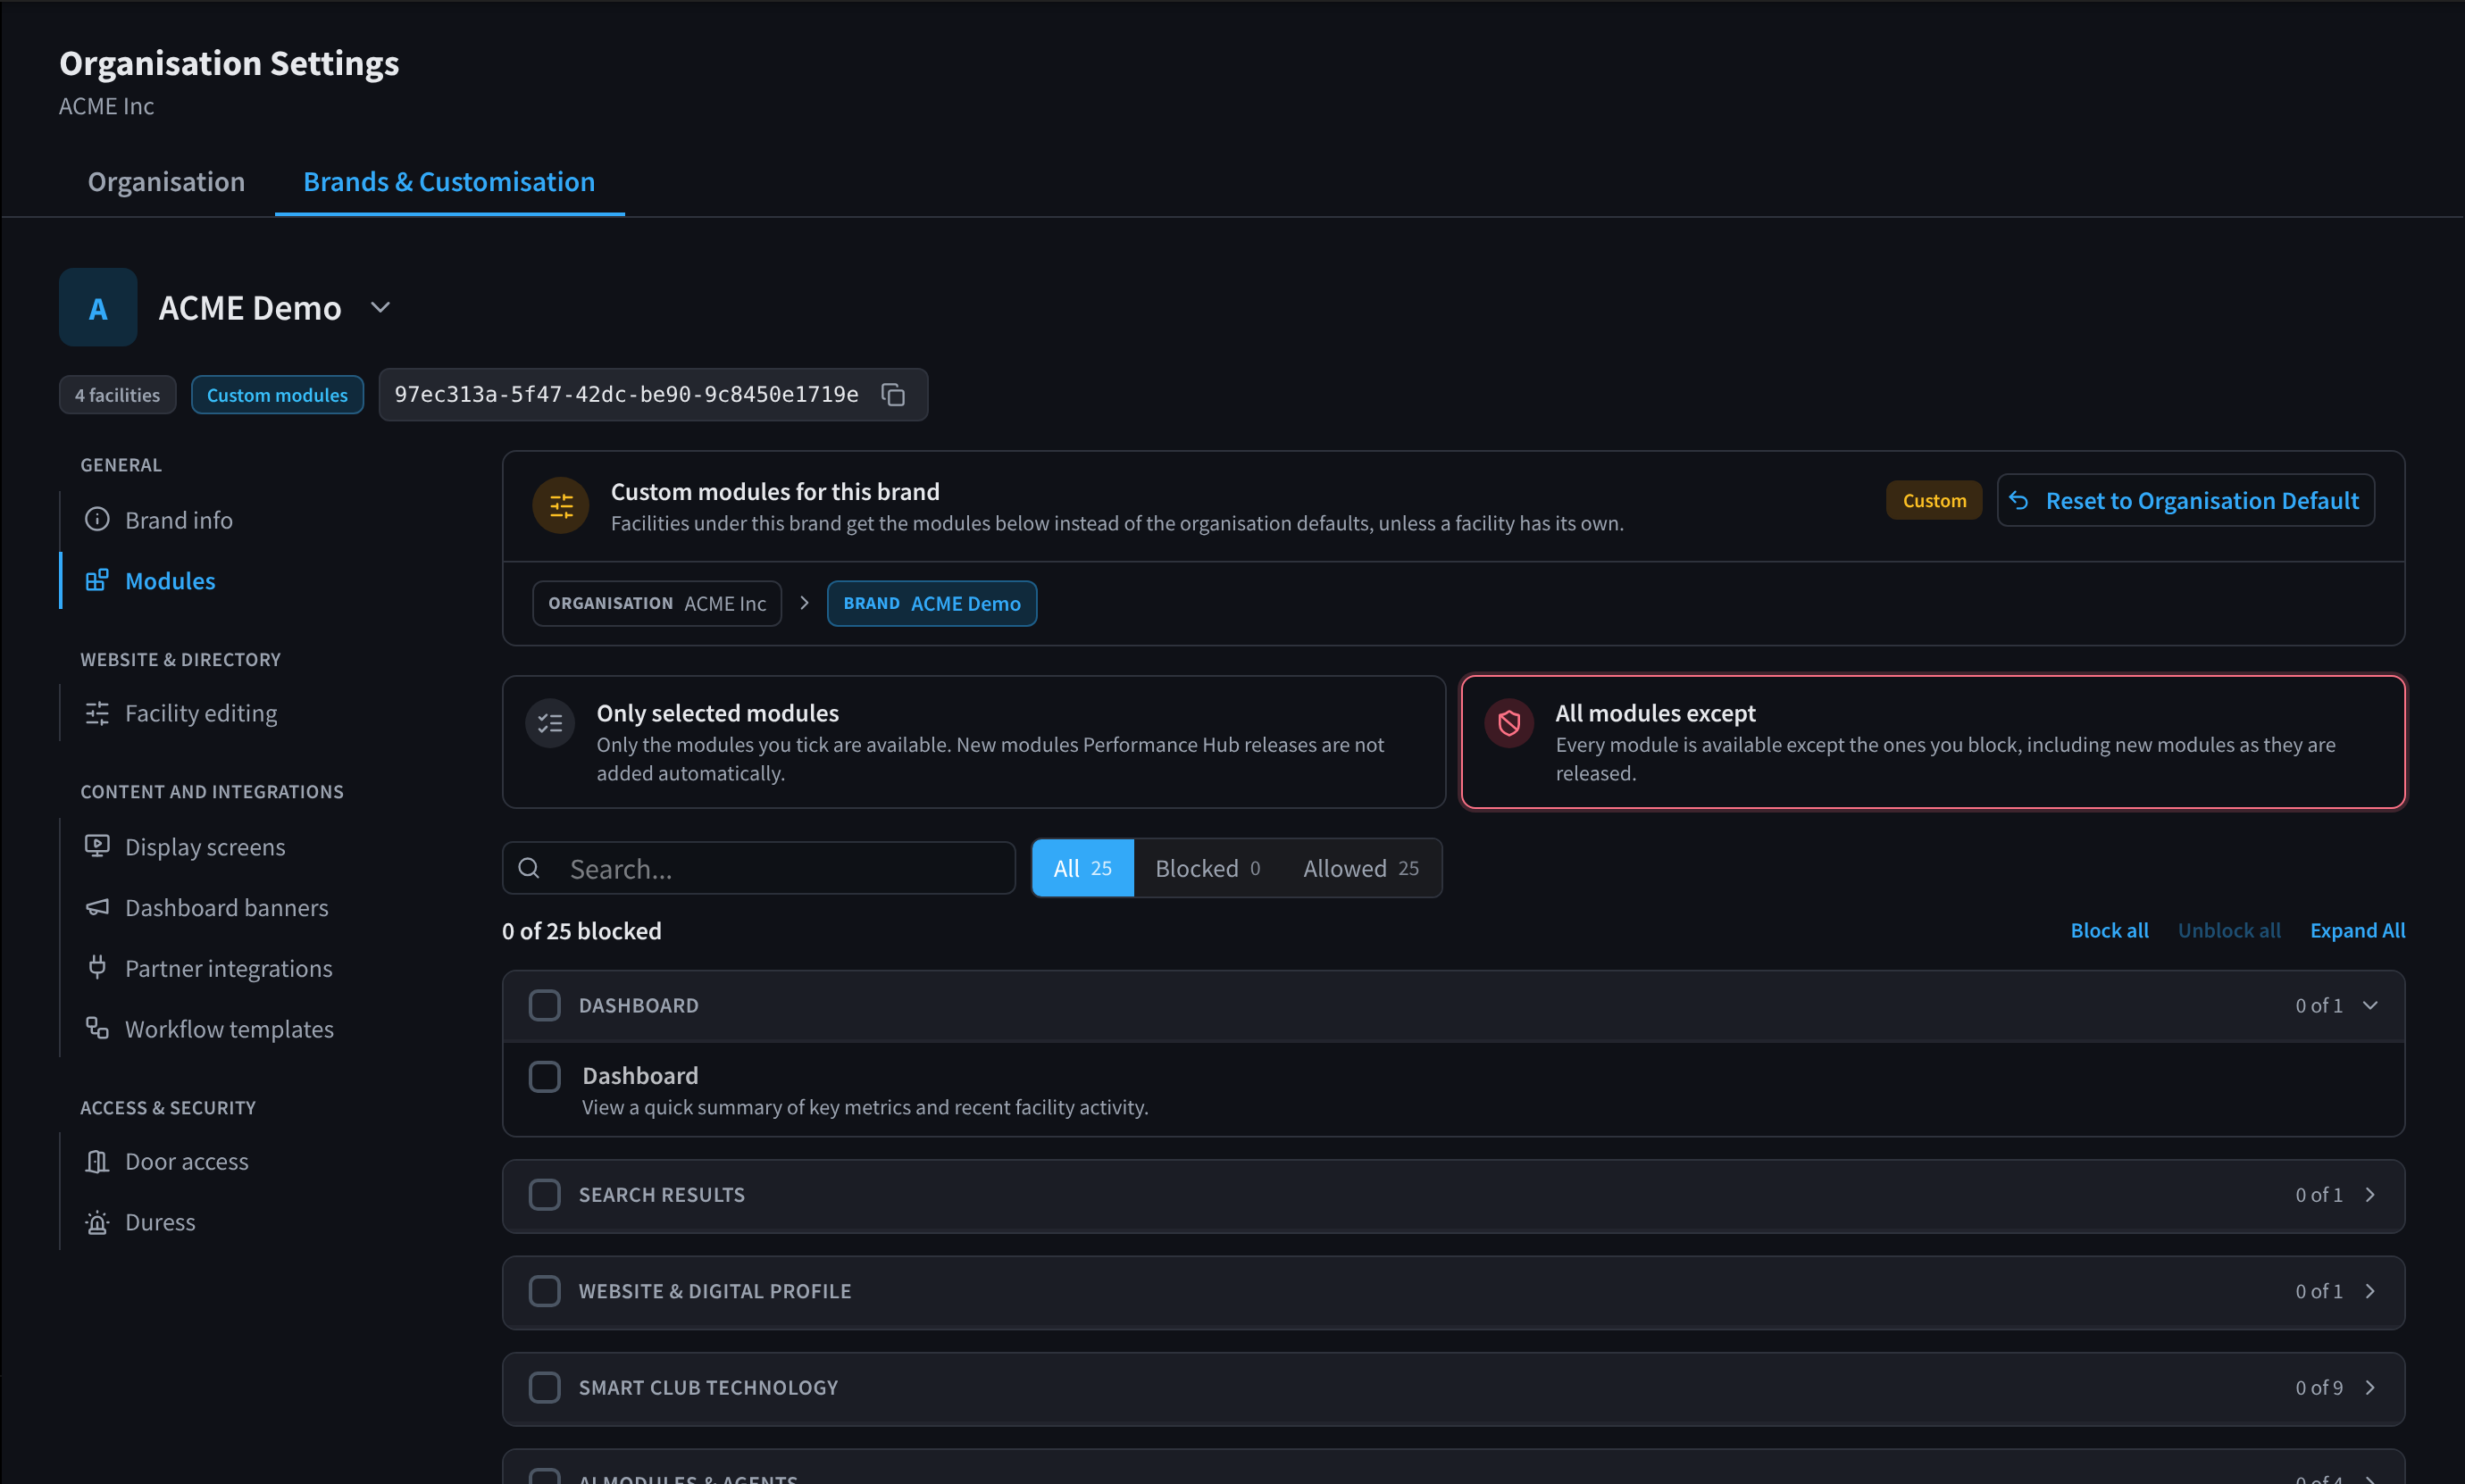Copy the brand ID to clipboard

[x=893, y=395]
